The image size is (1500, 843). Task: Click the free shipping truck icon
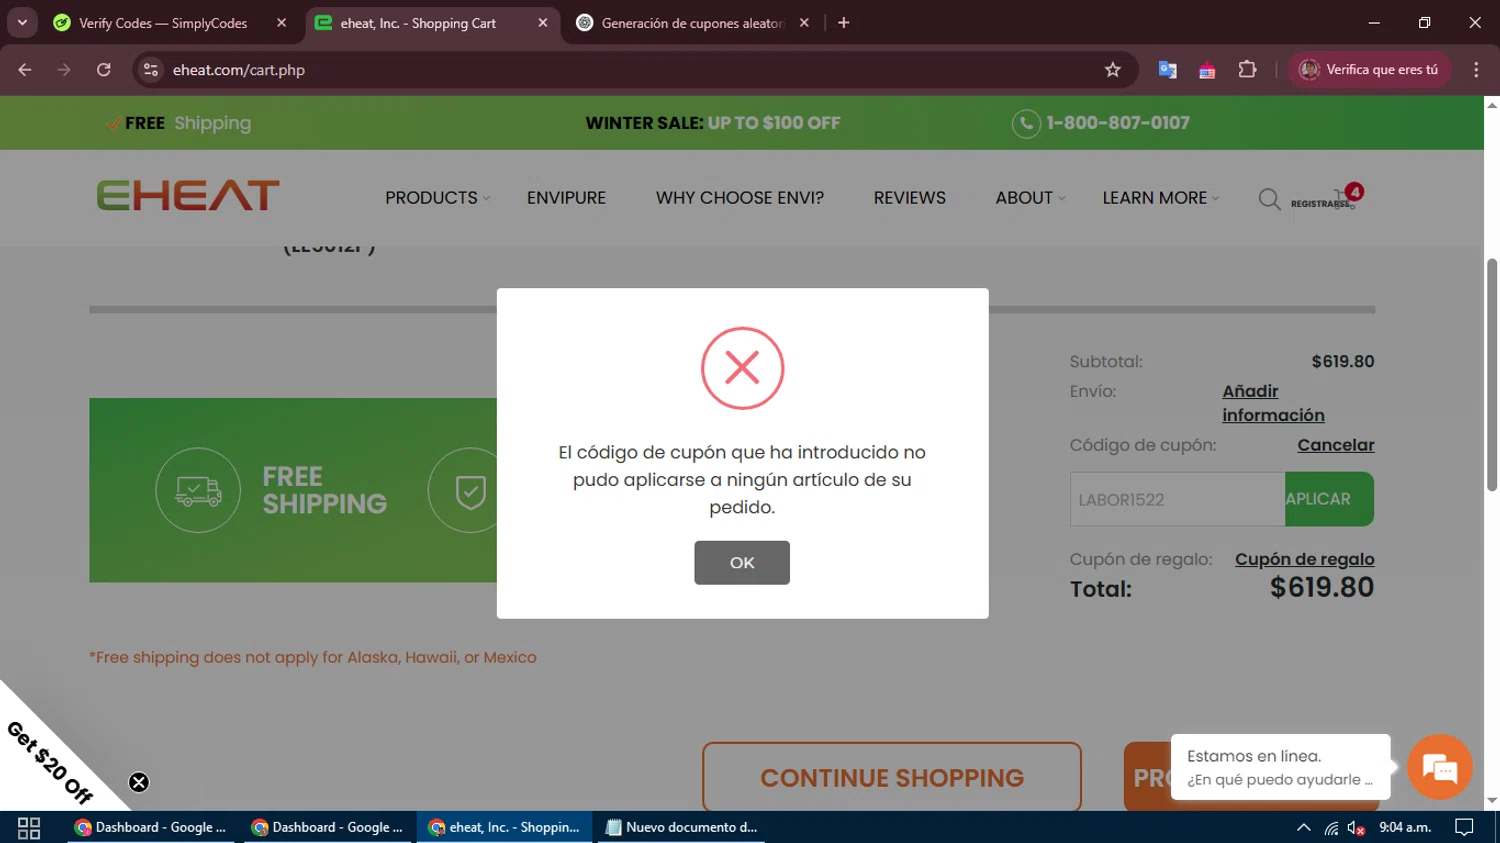point(198,490)
